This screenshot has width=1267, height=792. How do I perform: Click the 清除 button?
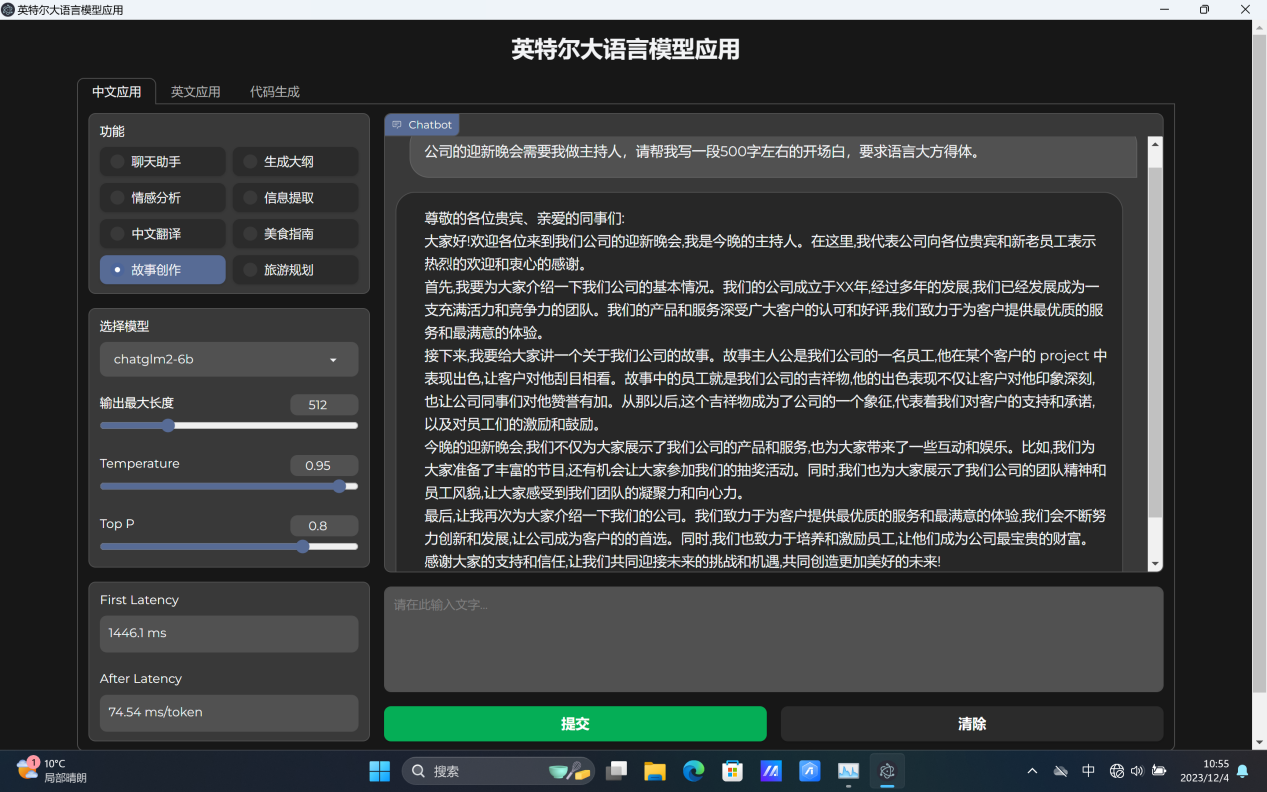(972, 724)
